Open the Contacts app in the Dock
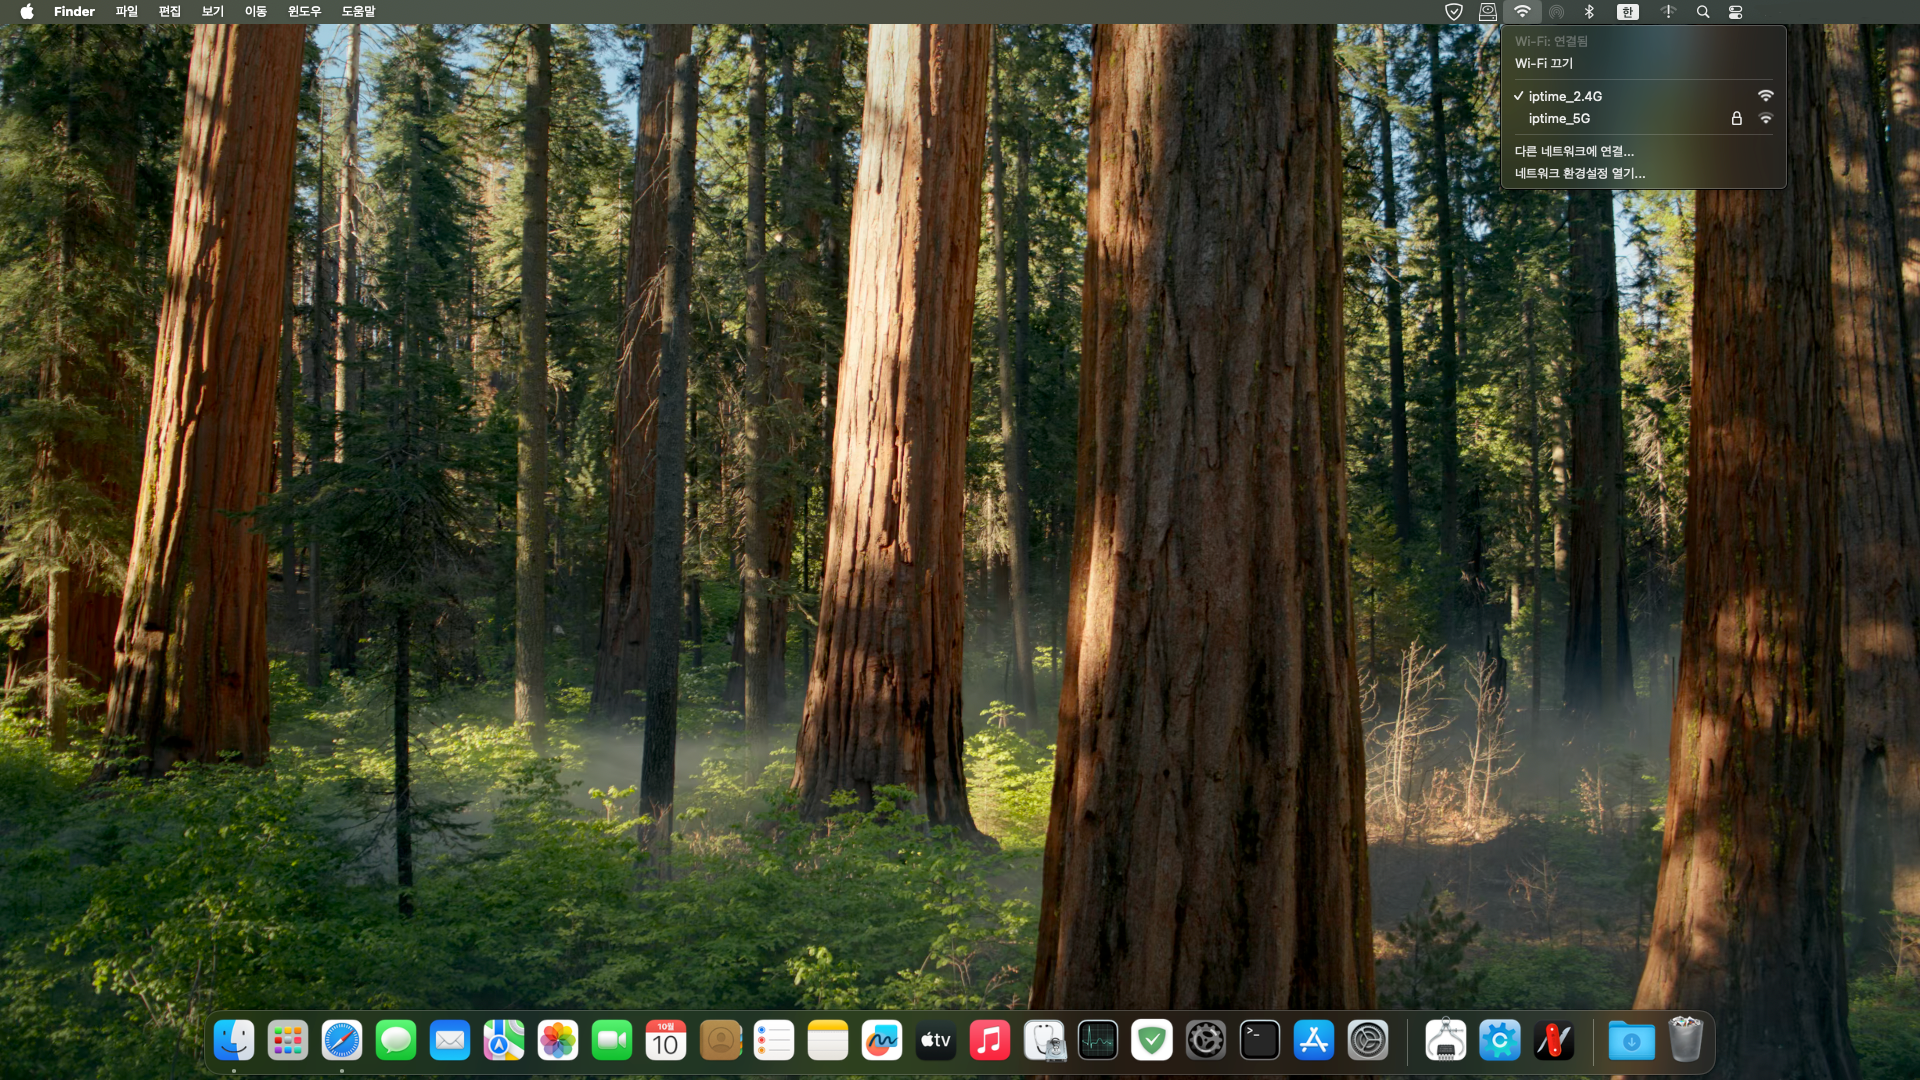1920x1080 pixels. tap(720, 1041)
